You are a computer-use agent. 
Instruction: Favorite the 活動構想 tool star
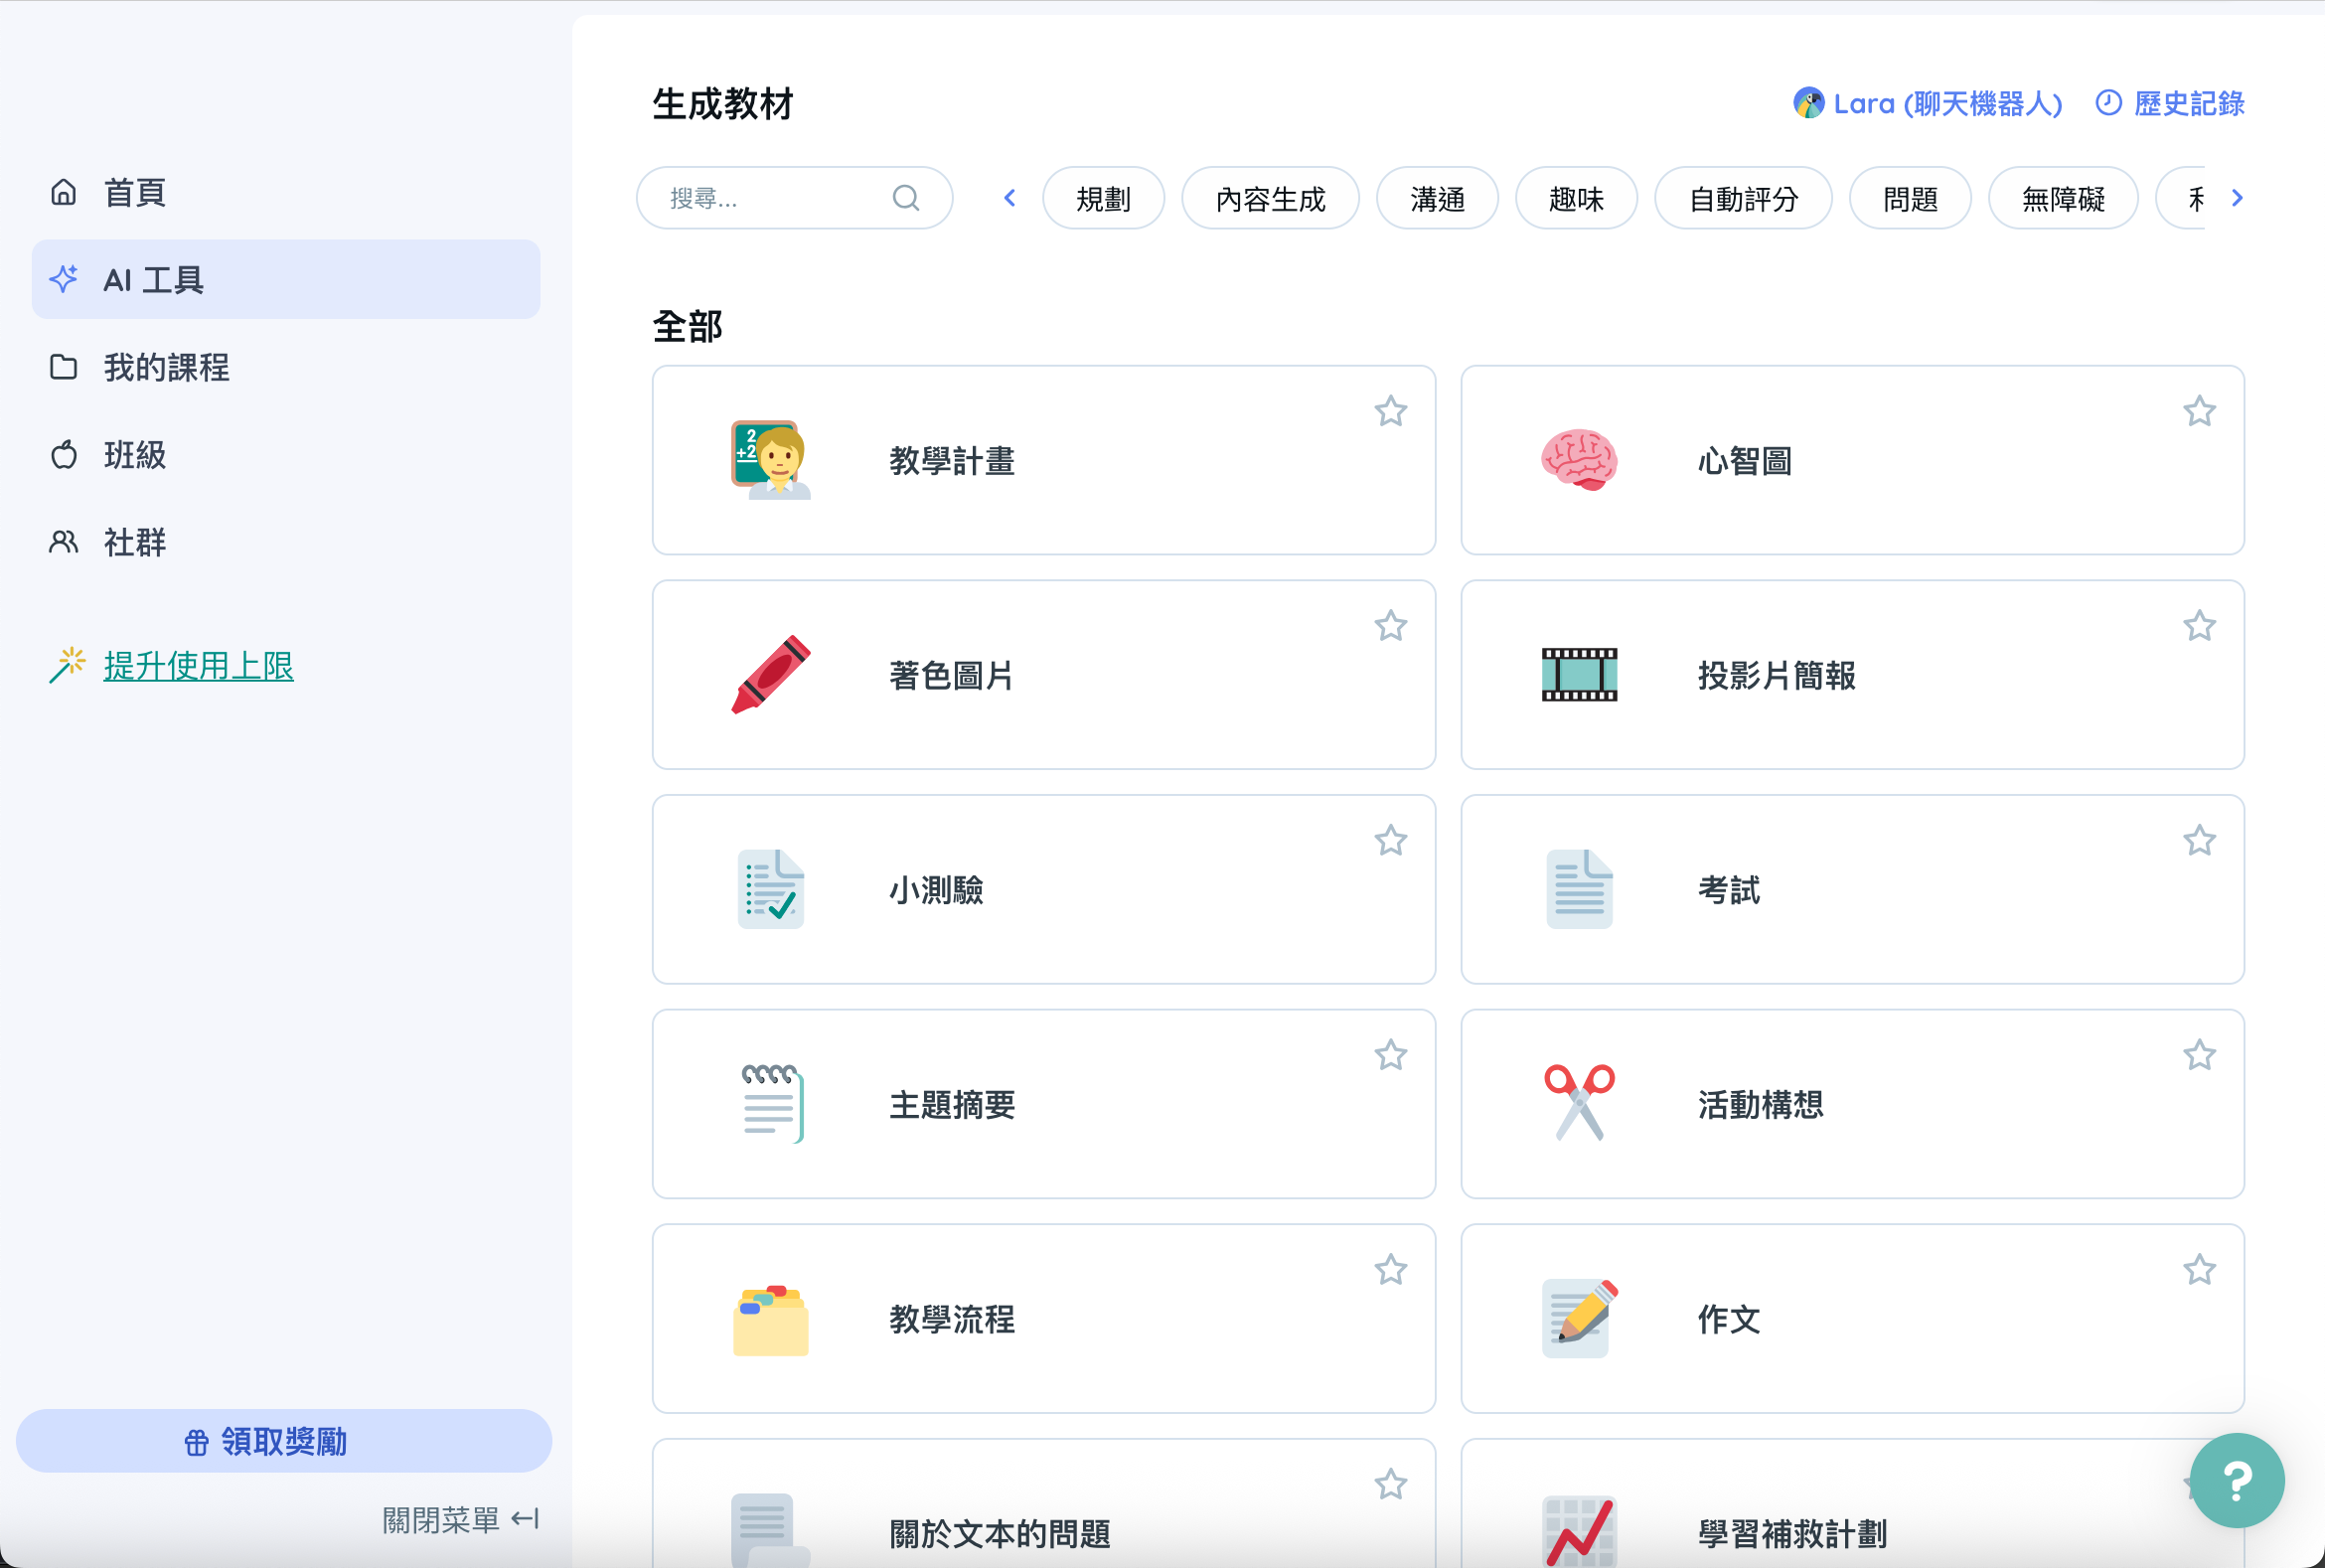pos(2199,1055)
